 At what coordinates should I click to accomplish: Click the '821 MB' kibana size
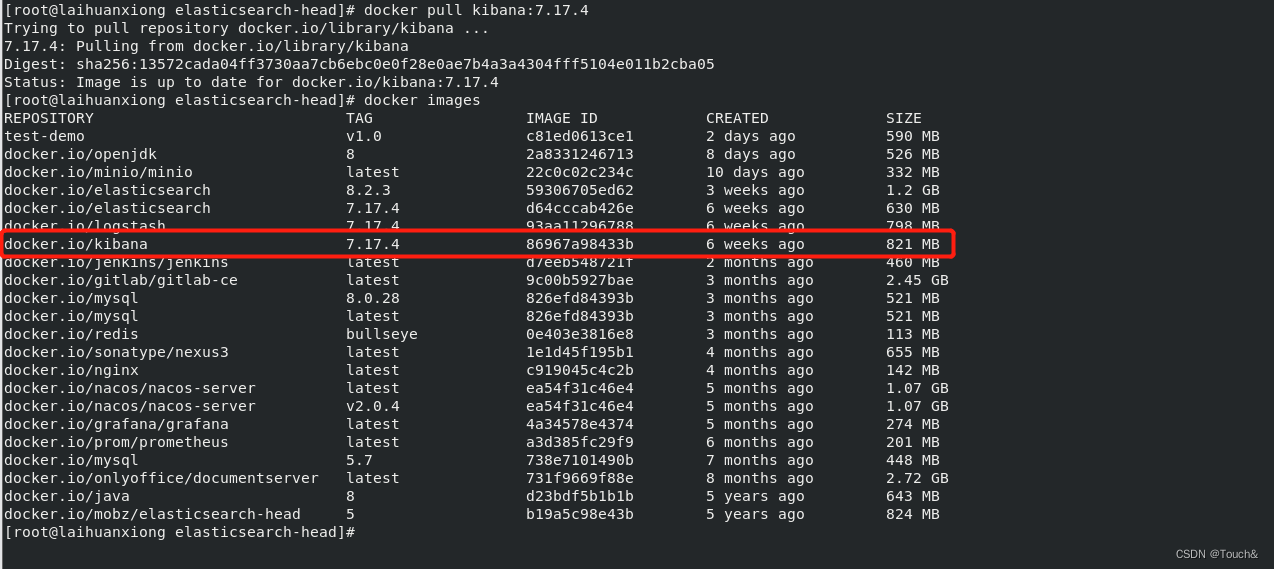[913, 244]
